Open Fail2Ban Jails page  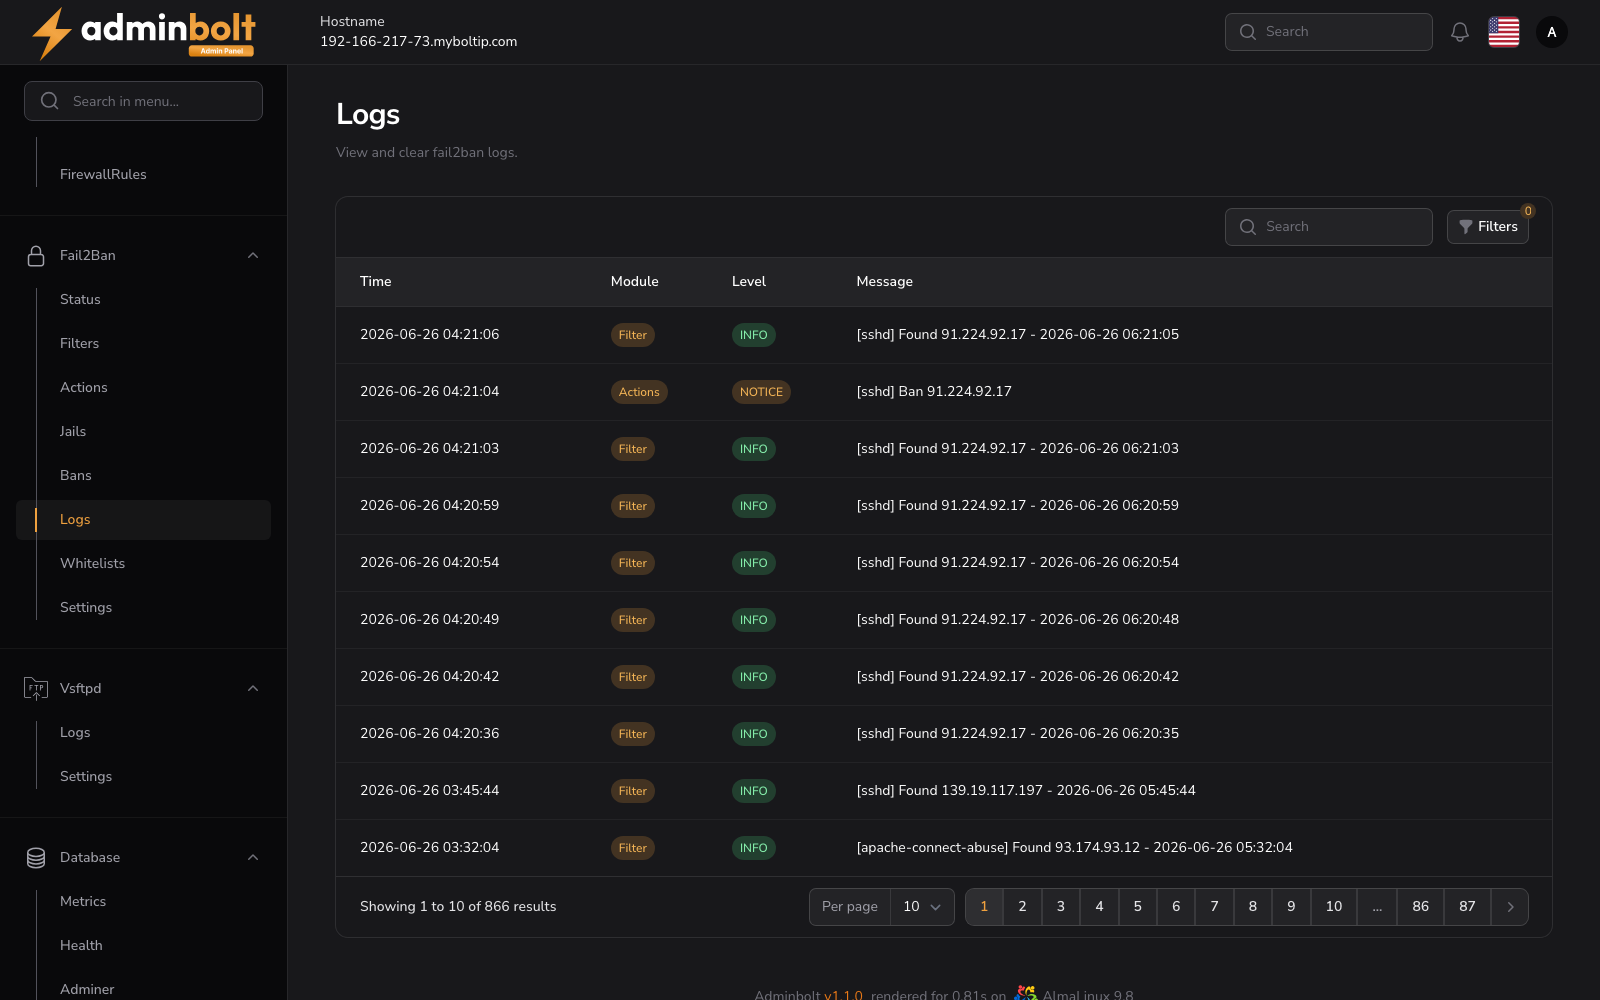point(73,431)
